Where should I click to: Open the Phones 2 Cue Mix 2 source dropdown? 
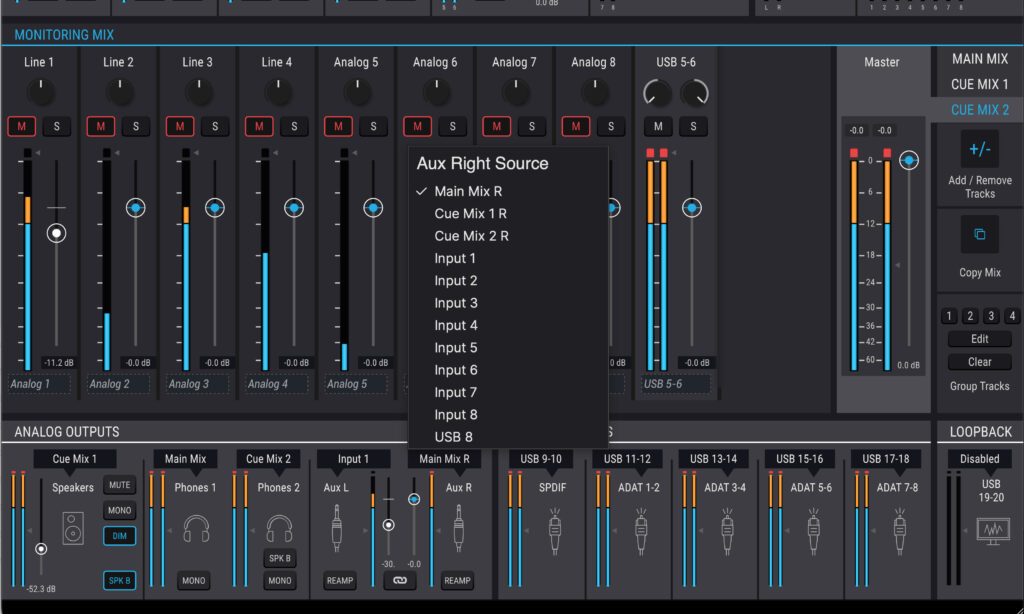point(268,459)
